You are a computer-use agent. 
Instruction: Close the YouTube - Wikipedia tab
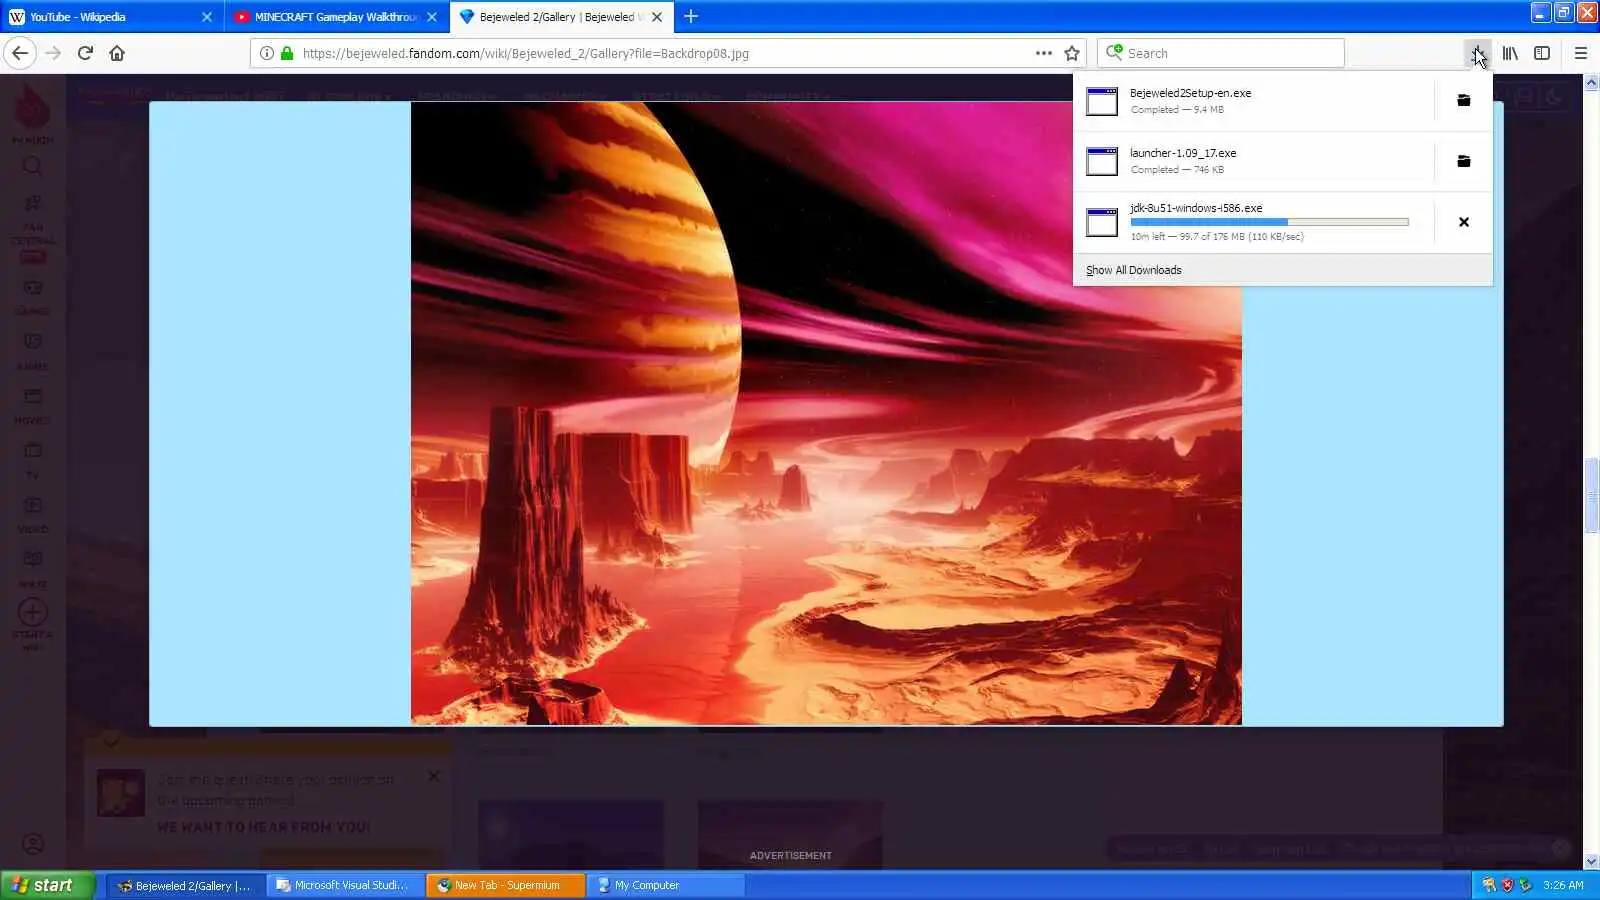(207, 17)
